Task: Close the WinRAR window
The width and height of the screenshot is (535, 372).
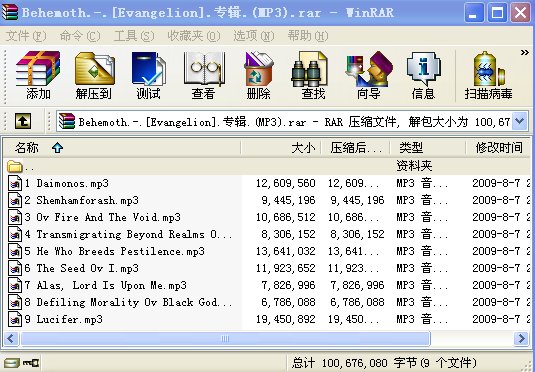Action: click(520, 13)
